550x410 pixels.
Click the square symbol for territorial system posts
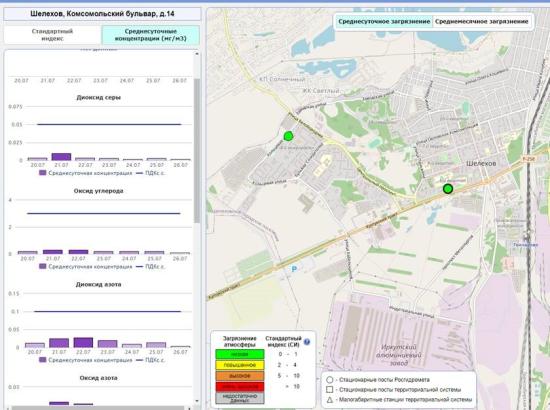[x=330, y=390]
